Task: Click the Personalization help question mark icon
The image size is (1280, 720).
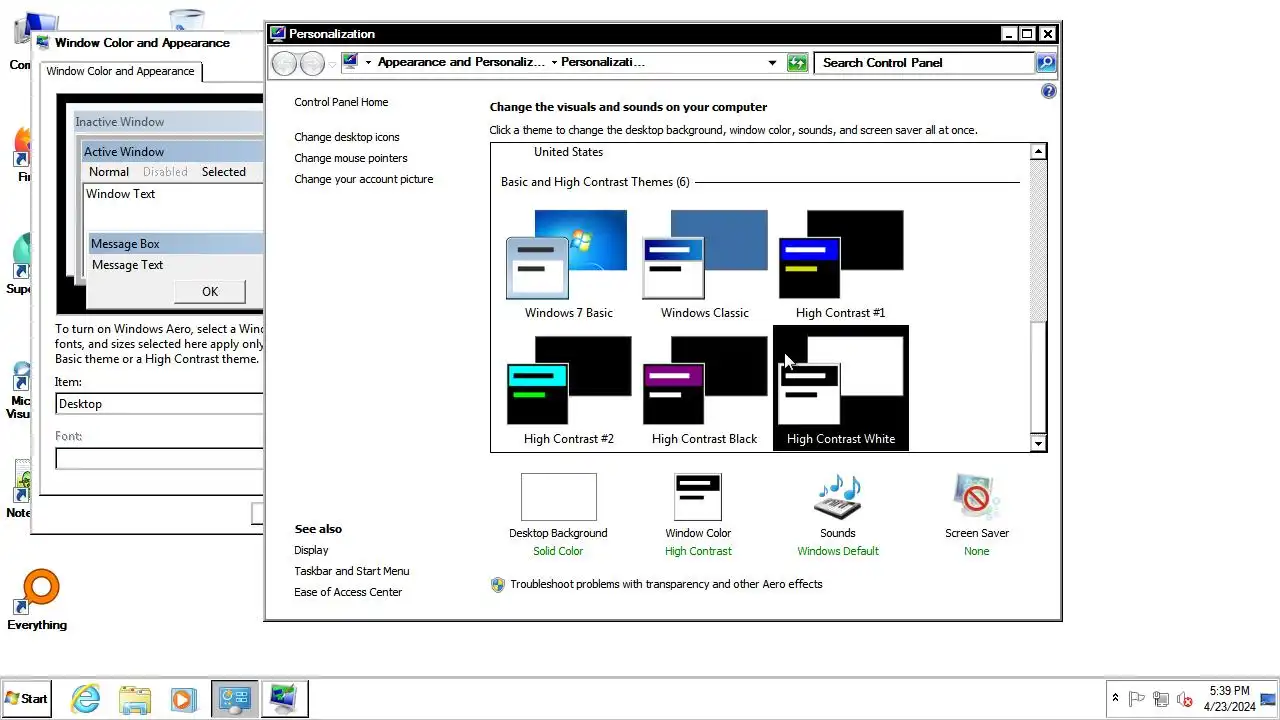Action: click(1048, 91)
